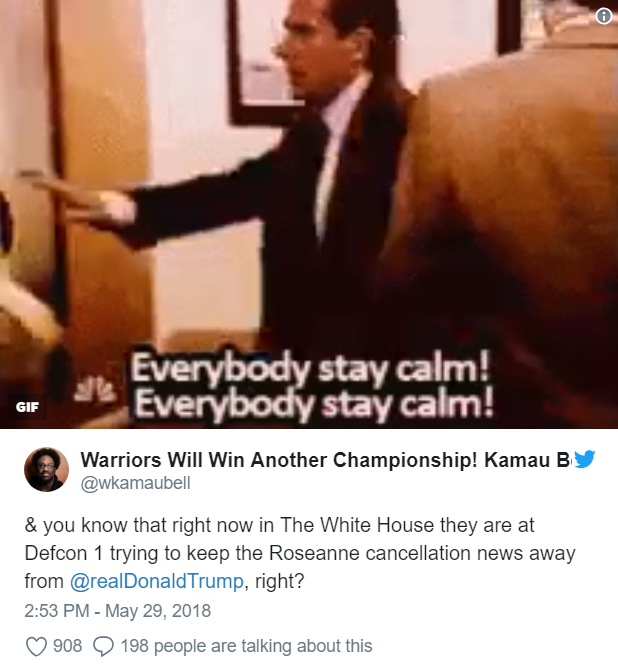Viewport: 618px width, 667px height.
Task: Click the 908 likes count
Action: 67,646
